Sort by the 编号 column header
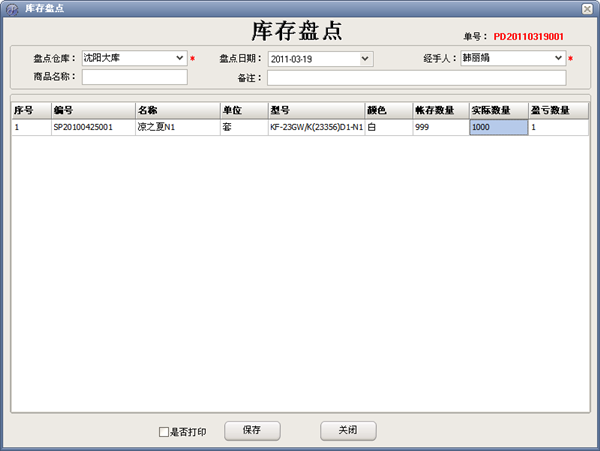The image size is (600, 451). (92, 110)
